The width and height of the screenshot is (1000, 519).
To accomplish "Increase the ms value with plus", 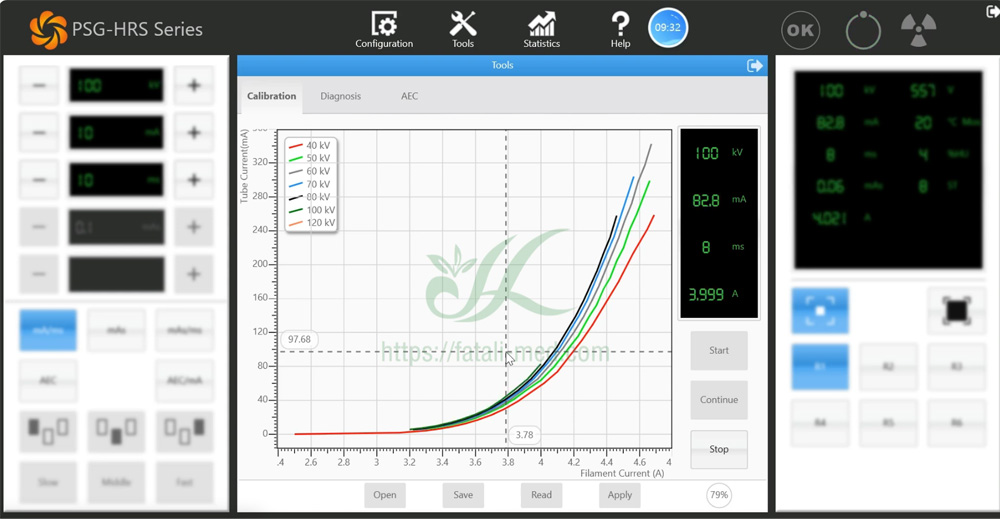I will [194, 180].
